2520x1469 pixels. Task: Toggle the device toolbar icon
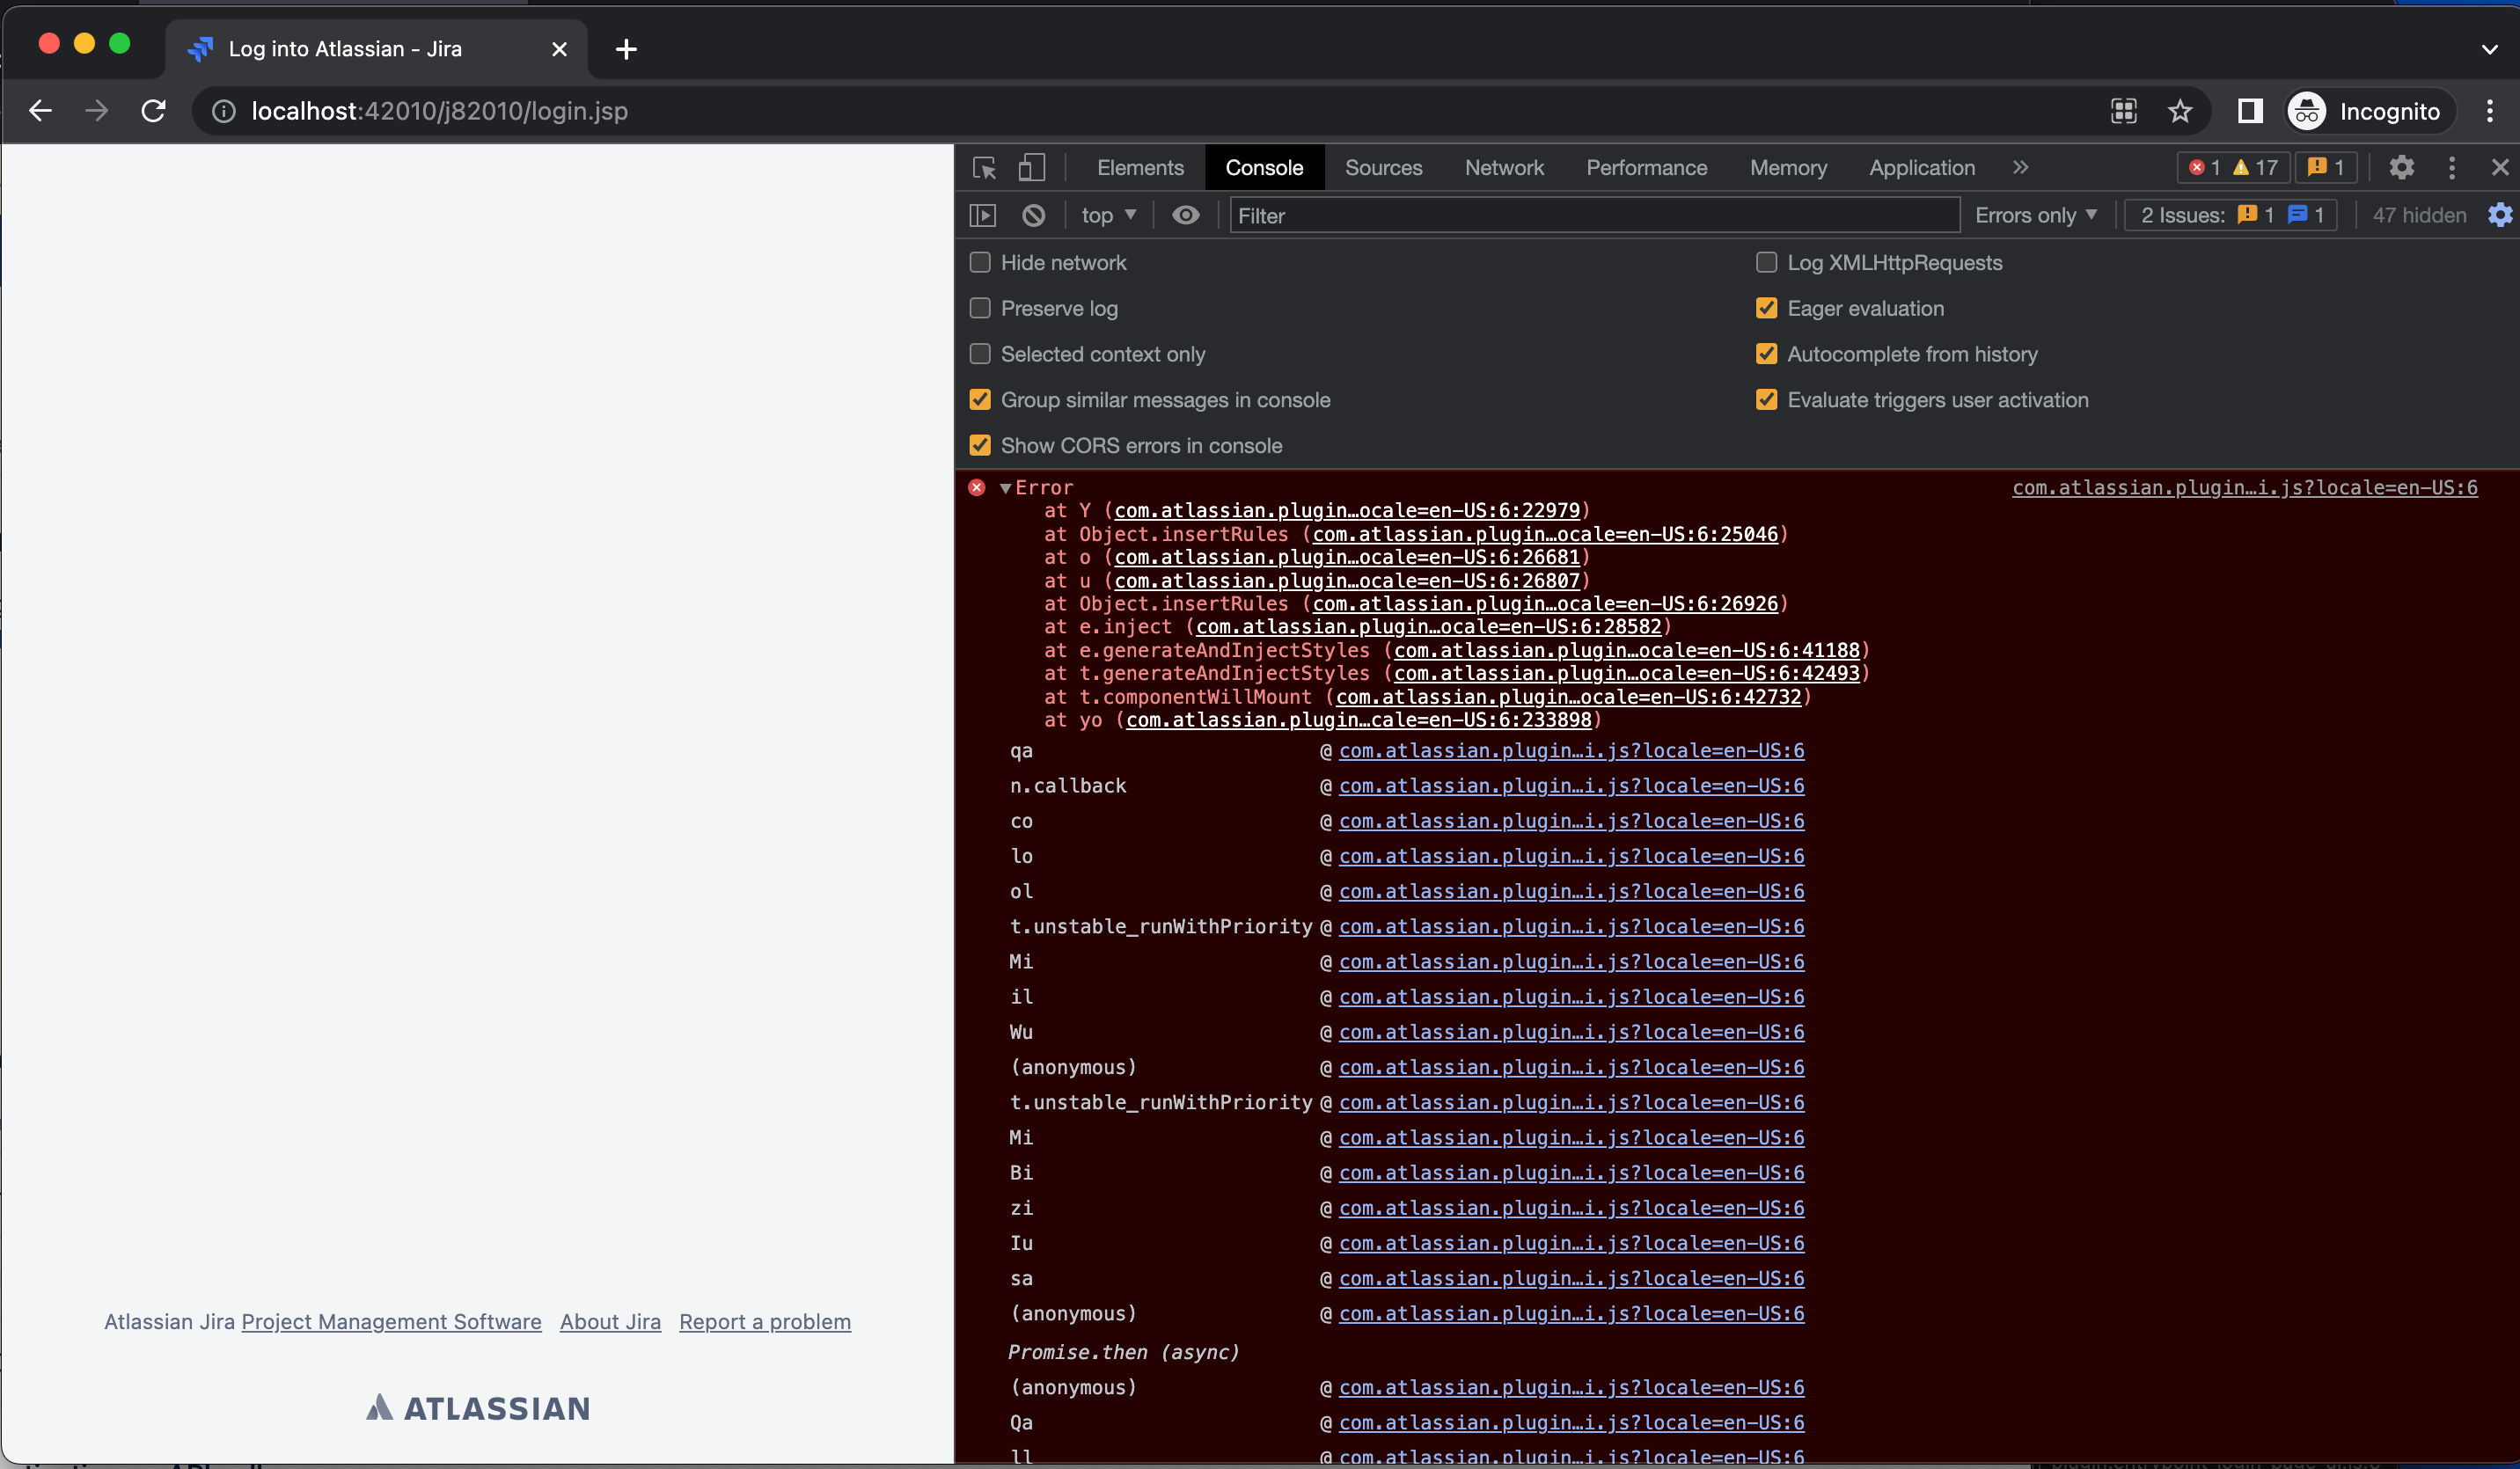tap(1031, 168)
